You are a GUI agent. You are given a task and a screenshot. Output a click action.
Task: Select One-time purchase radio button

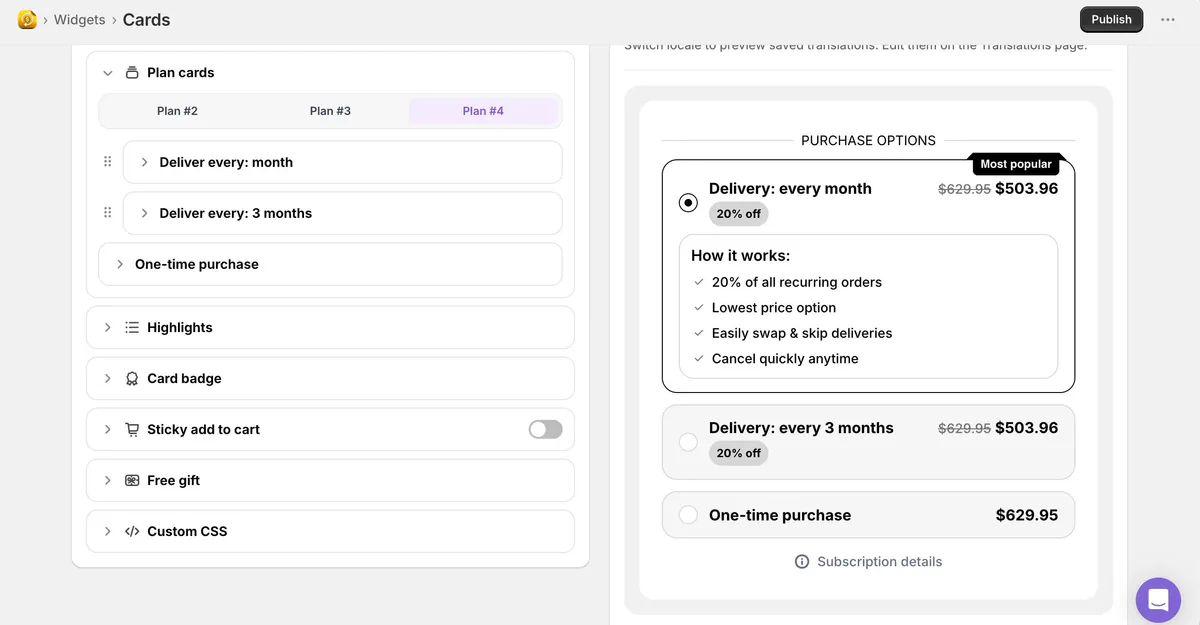pos(688,515)
